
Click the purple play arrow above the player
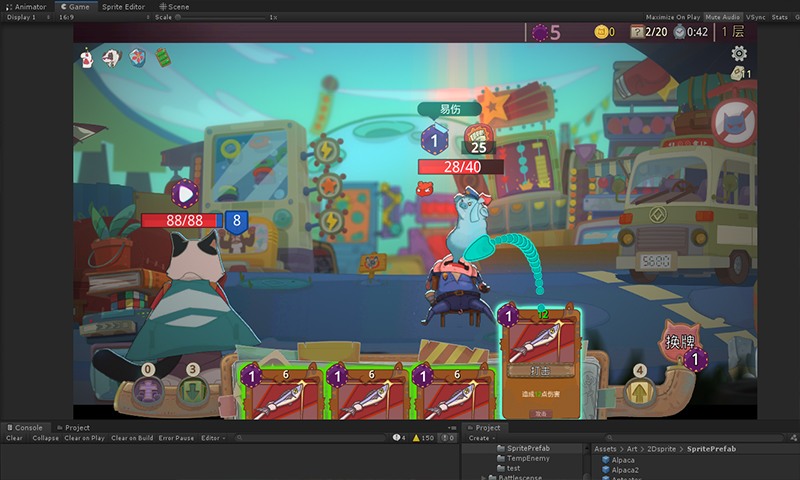[x=184, y=194]
